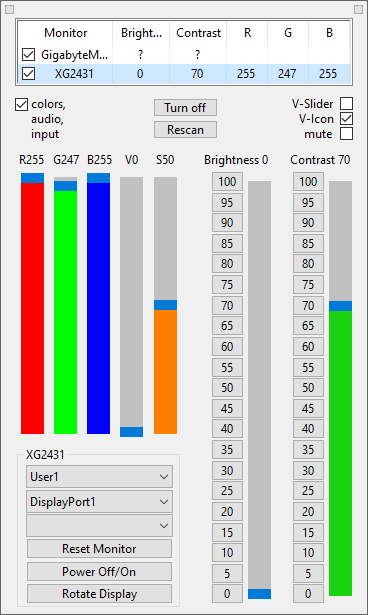The width and height of the screenshot is (368, 615).
Task: Click the Contrast column header
Action: tap(198, 33)
